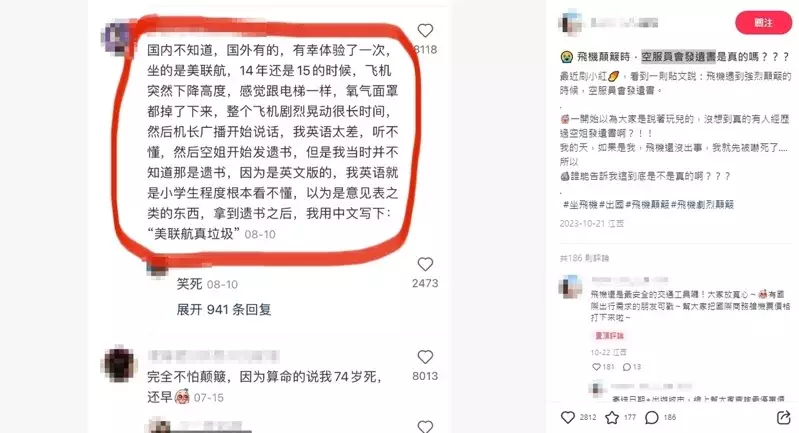Like the '完全不怕颠簸' comment
Viewport: 799px width, 433px height.
[425, 357]
